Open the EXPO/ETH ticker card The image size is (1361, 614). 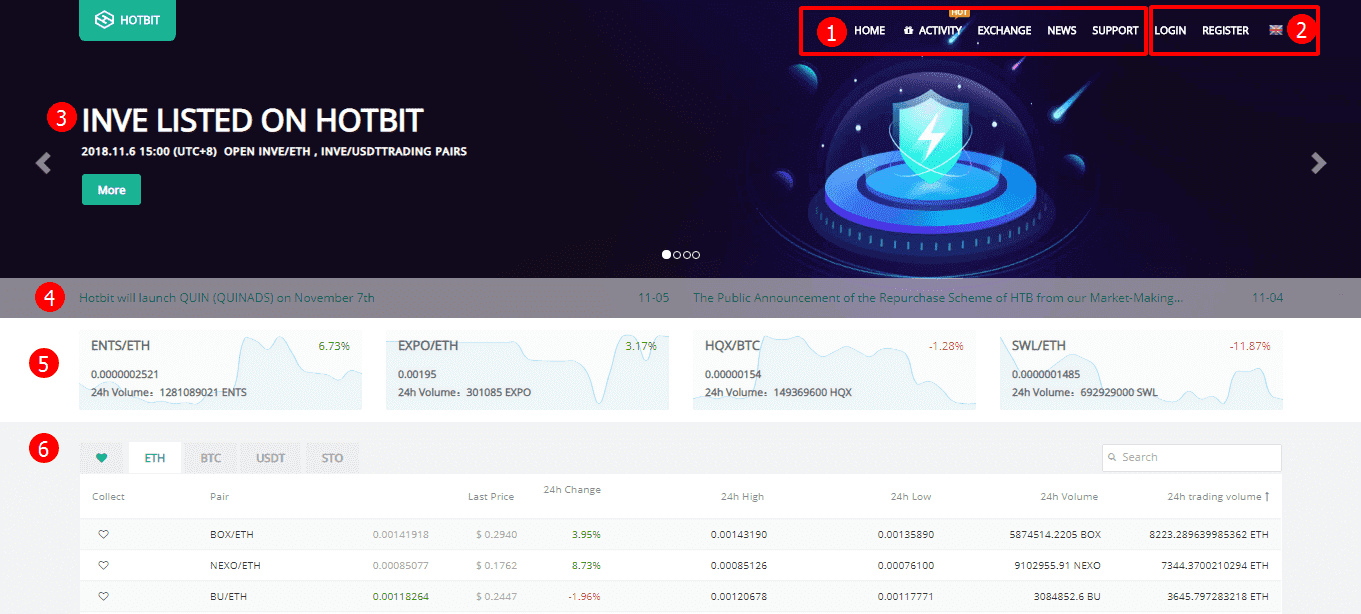527,370
